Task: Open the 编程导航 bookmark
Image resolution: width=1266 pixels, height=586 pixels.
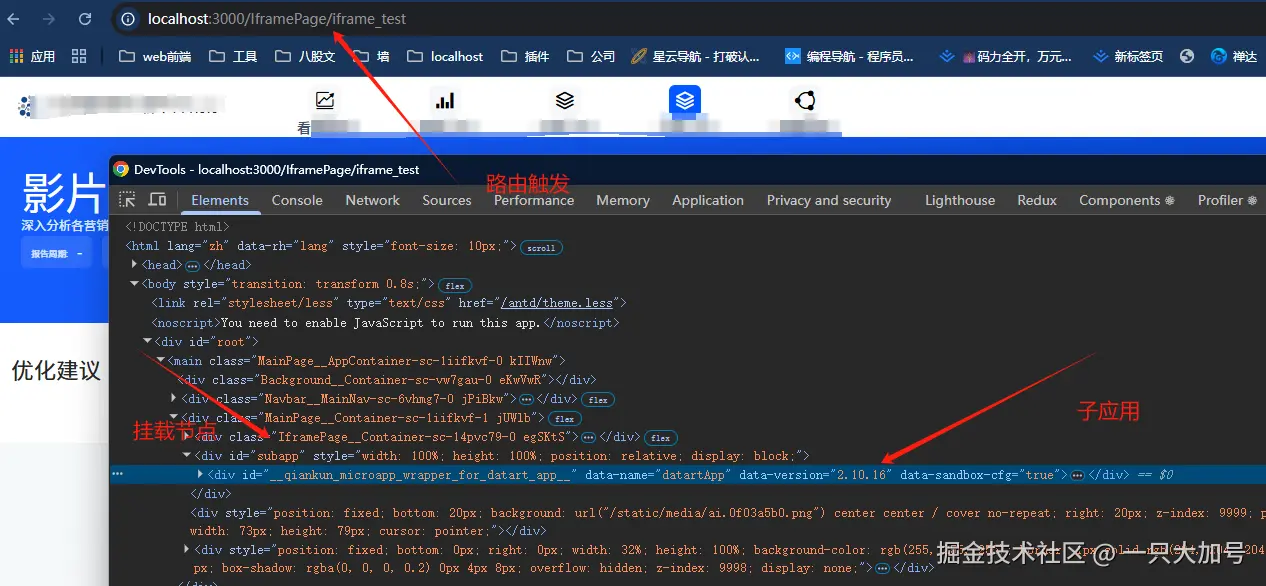Action: [849, 56]
